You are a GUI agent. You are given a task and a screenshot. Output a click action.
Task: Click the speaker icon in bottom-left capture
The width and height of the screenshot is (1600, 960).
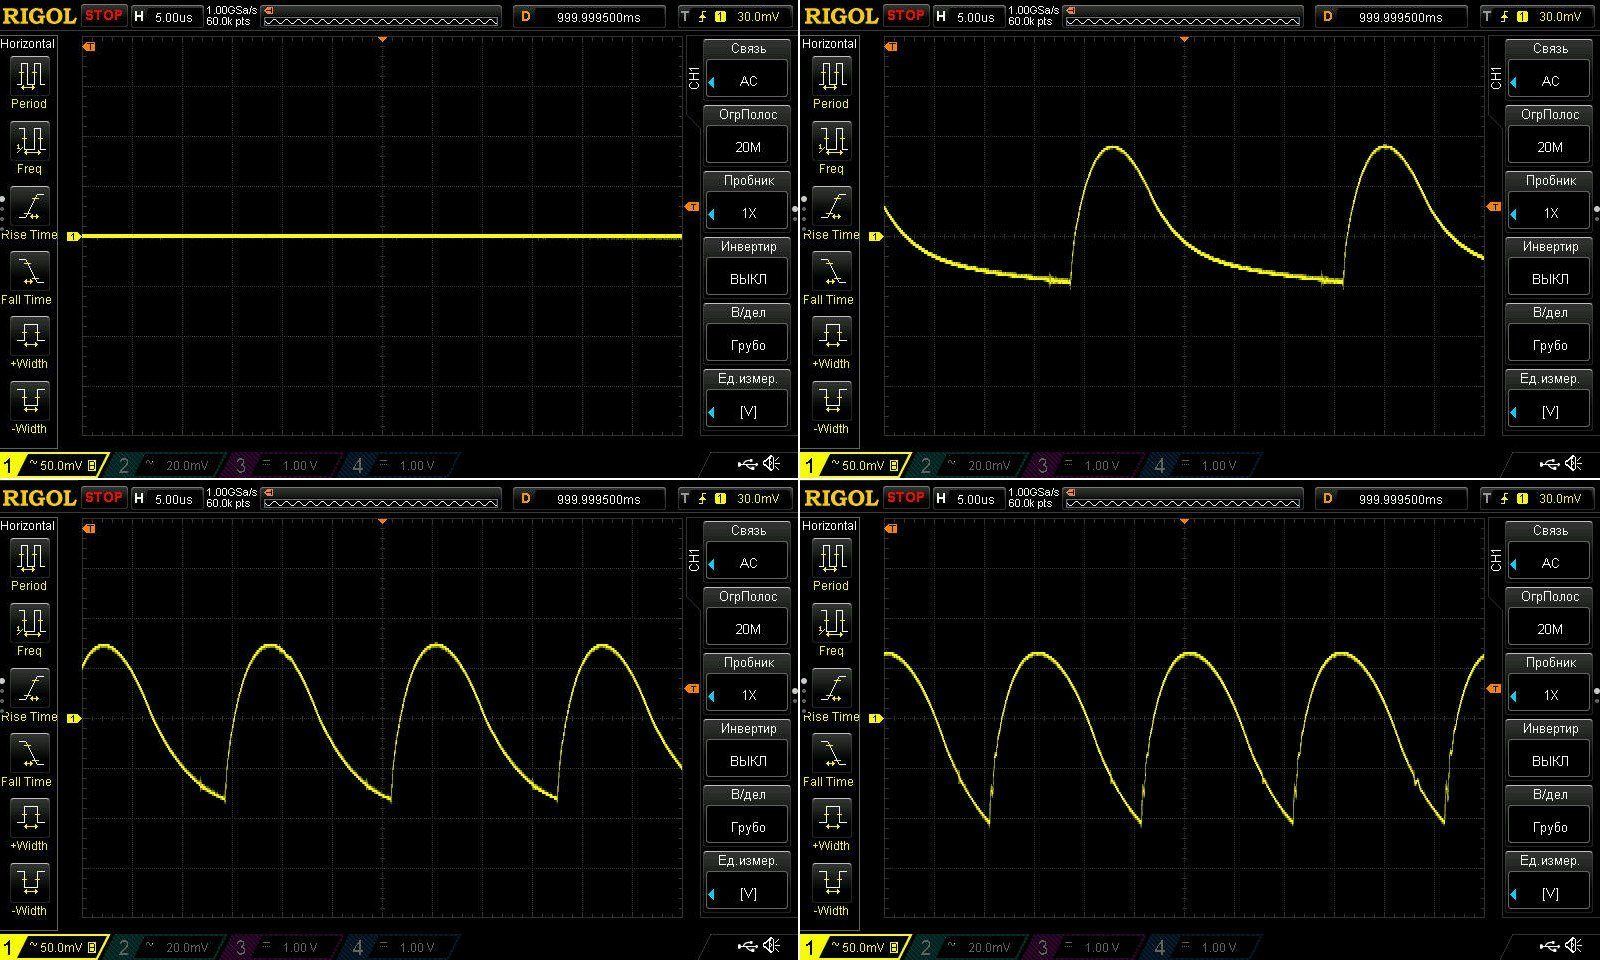tap(772, 945)
